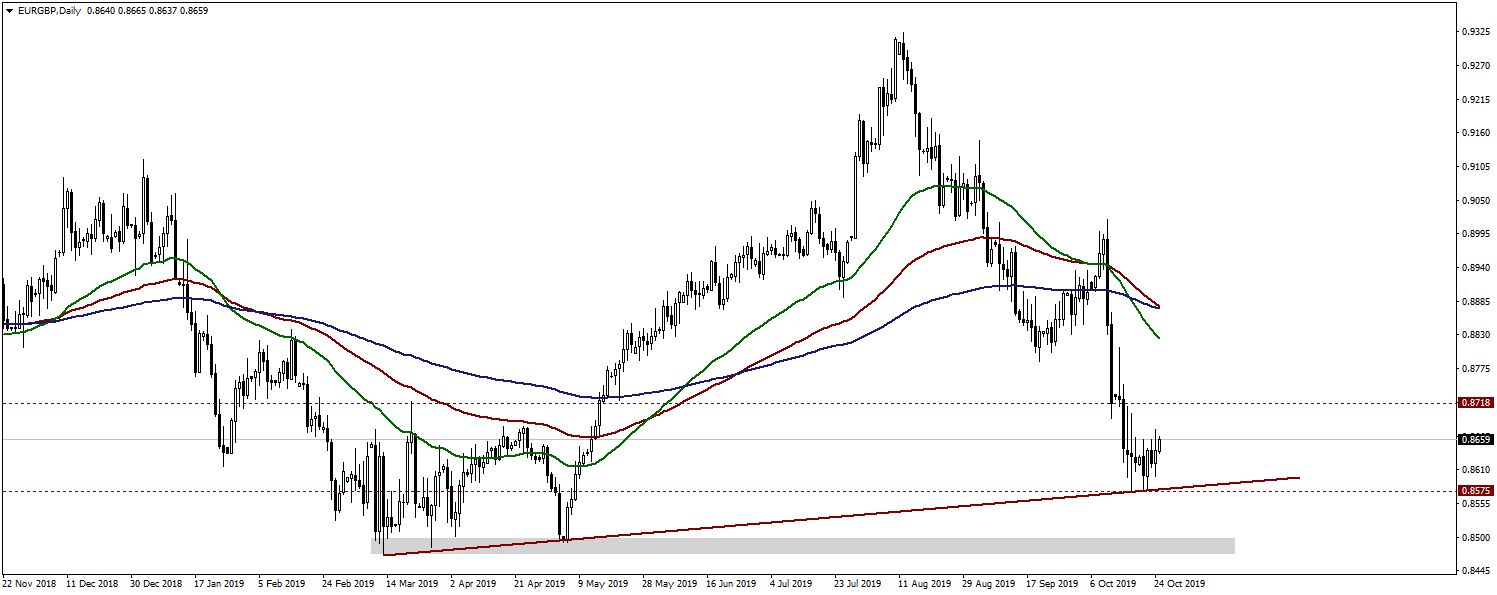Click the 17 Sep 2019 date label

point(1051,583)
